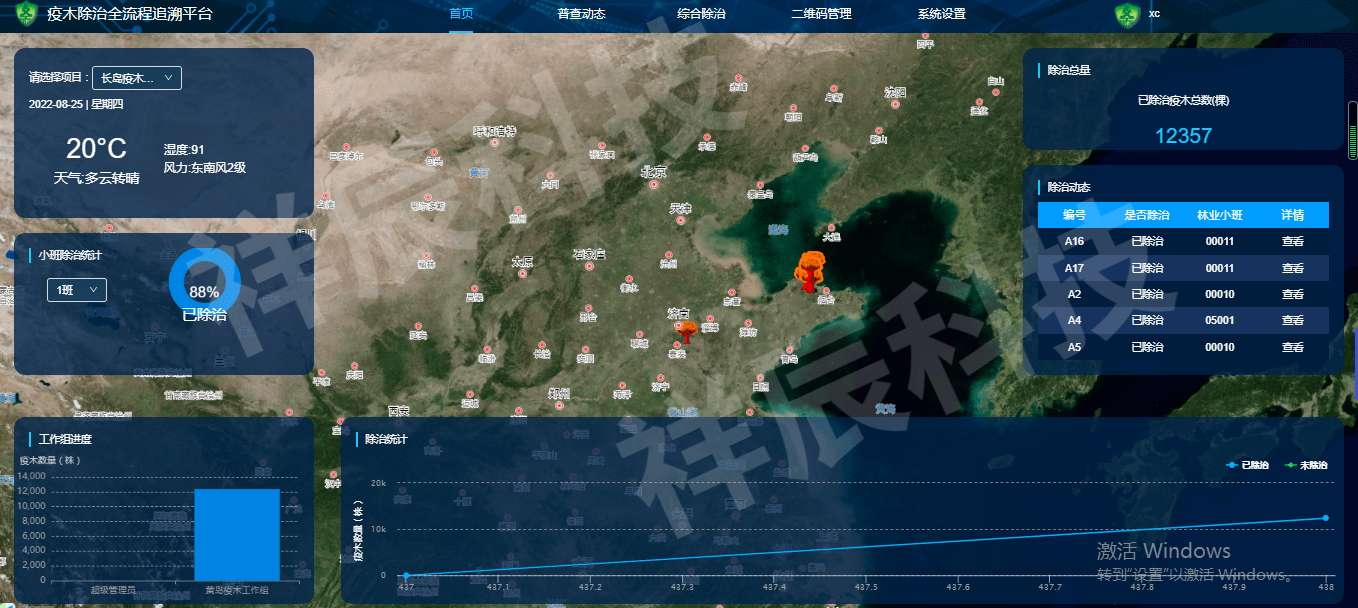Viewport: 1358px width, 608px height.
Task: Click the vertical scrollbar on the right edge
Action: pos(1352,130)
